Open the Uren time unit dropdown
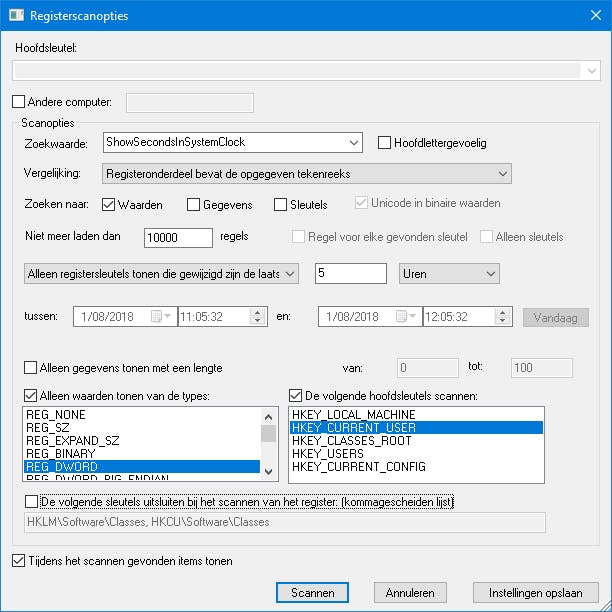Image resolution: width=612 pixels, height=612 pixels. click(x=449, y=274)
